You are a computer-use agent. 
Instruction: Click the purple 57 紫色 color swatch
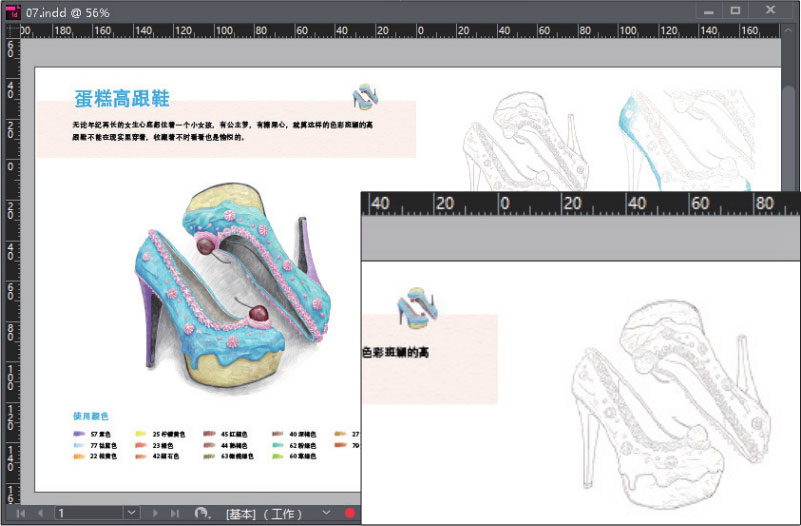(x=78, y=434)
